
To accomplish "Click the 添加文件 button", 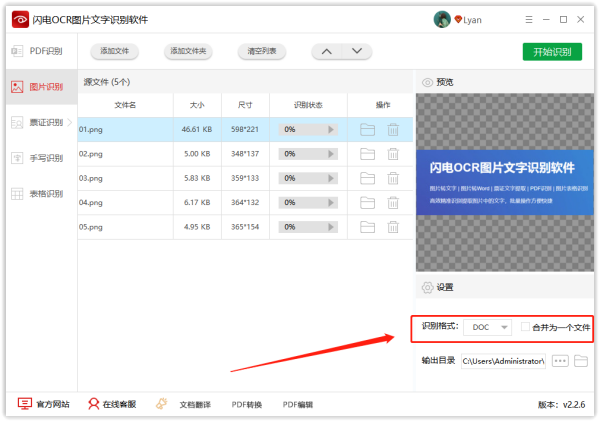I will click(x=113, y=51).
